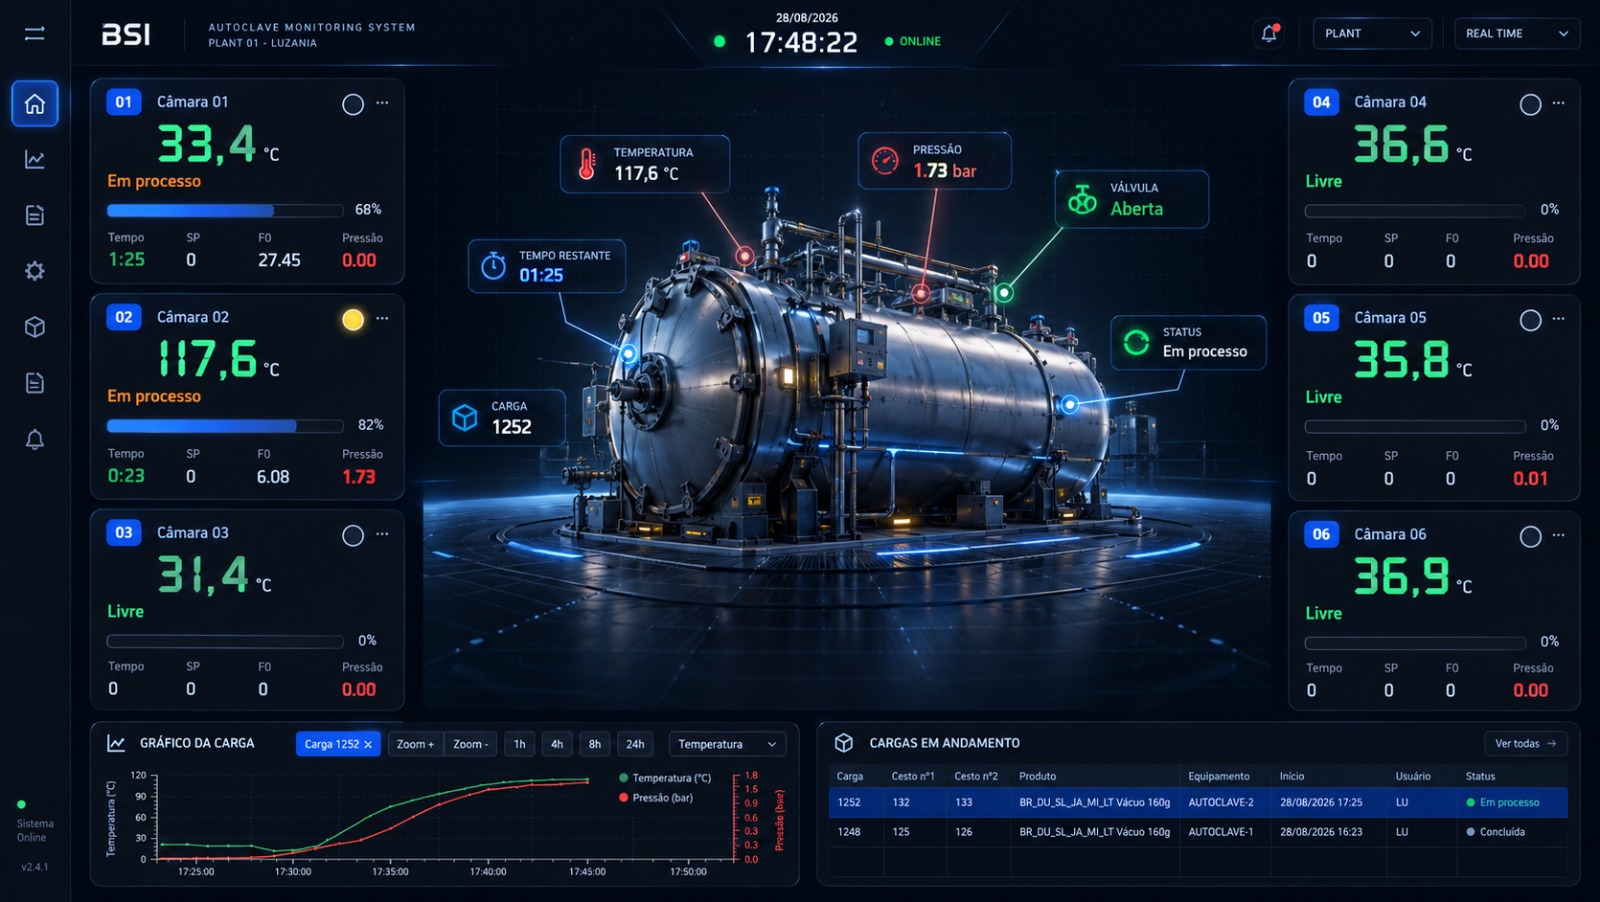Click the Carga cube icon
This screenshot has width=1600, height=902.
click(465, 417)
